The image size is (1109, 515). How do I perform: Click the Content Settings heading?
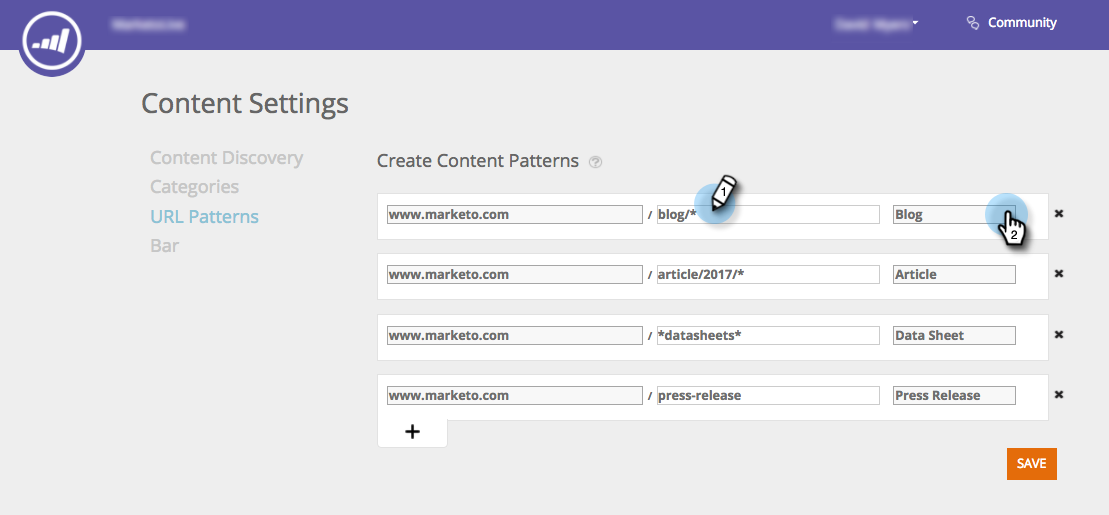[x=245, y=103]
